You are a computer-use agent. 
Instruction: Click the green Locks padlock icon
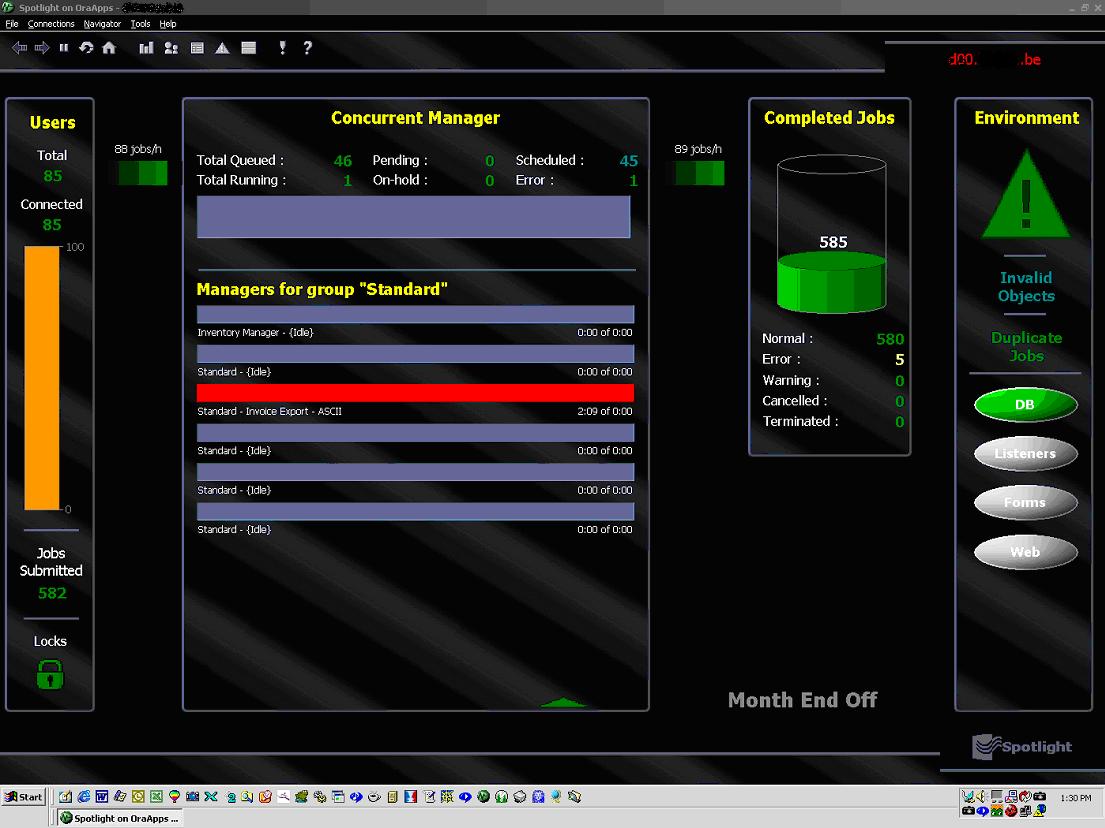click(x=50, y=674)
